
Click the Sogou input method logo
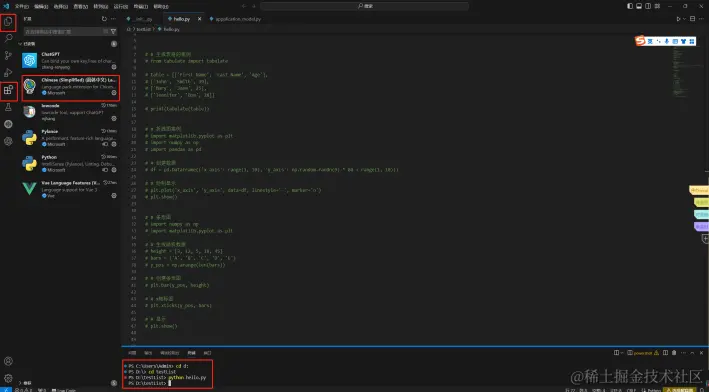640,41
